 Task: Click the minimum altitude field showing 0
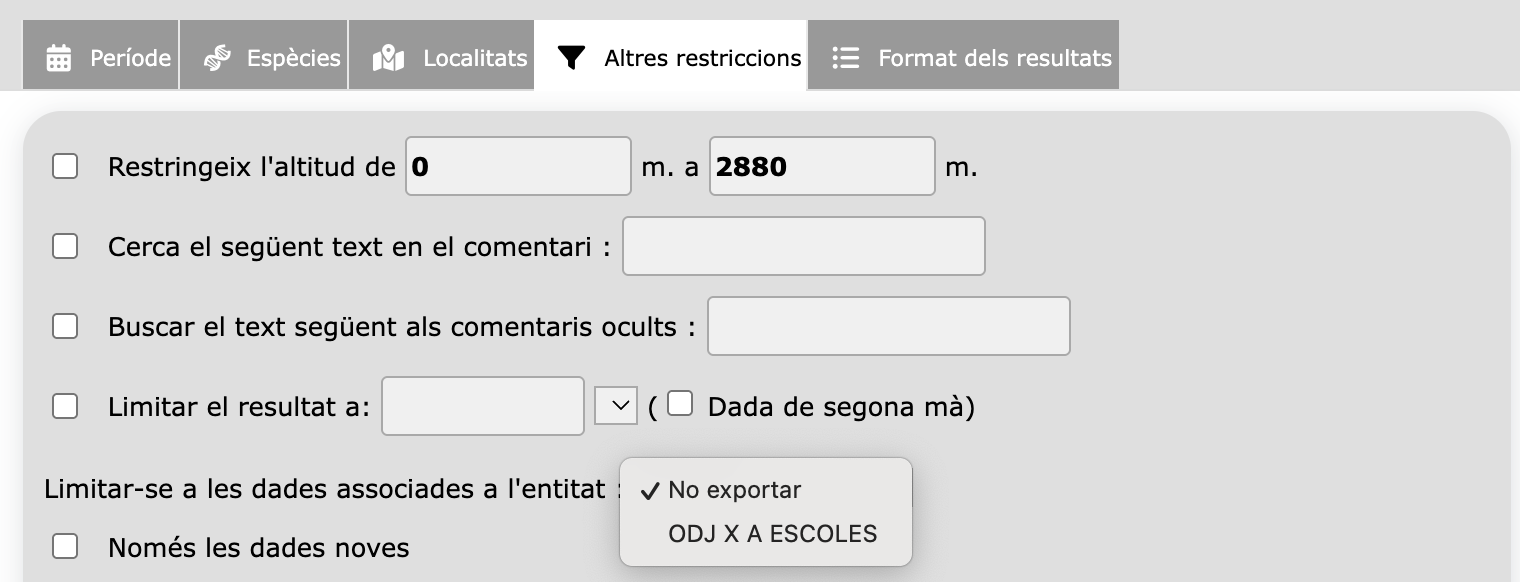pos(518,166)
